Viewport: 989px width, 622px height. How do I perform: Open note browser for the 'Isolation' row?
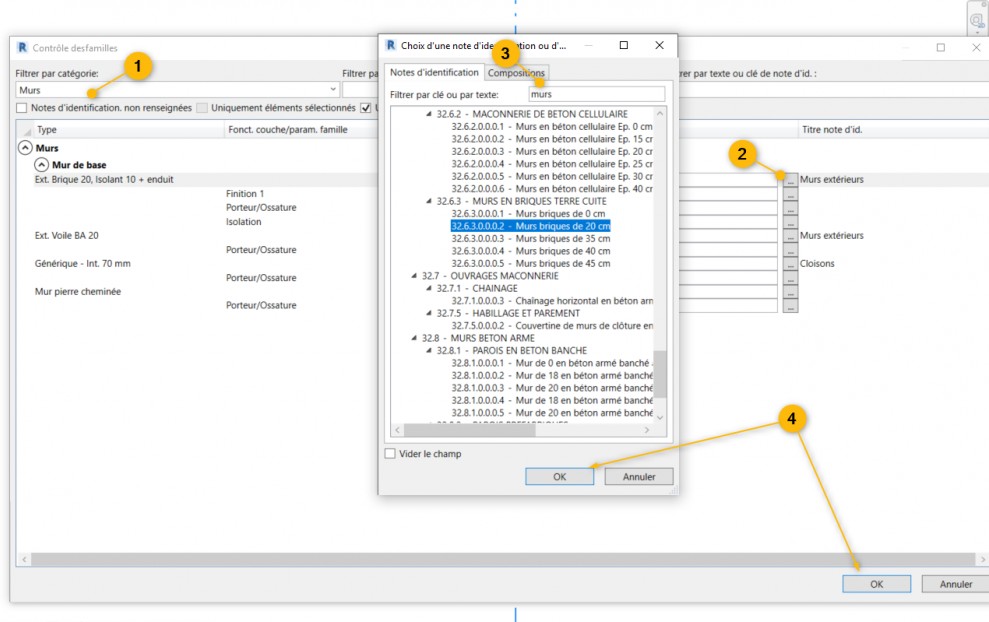point(790,221)
